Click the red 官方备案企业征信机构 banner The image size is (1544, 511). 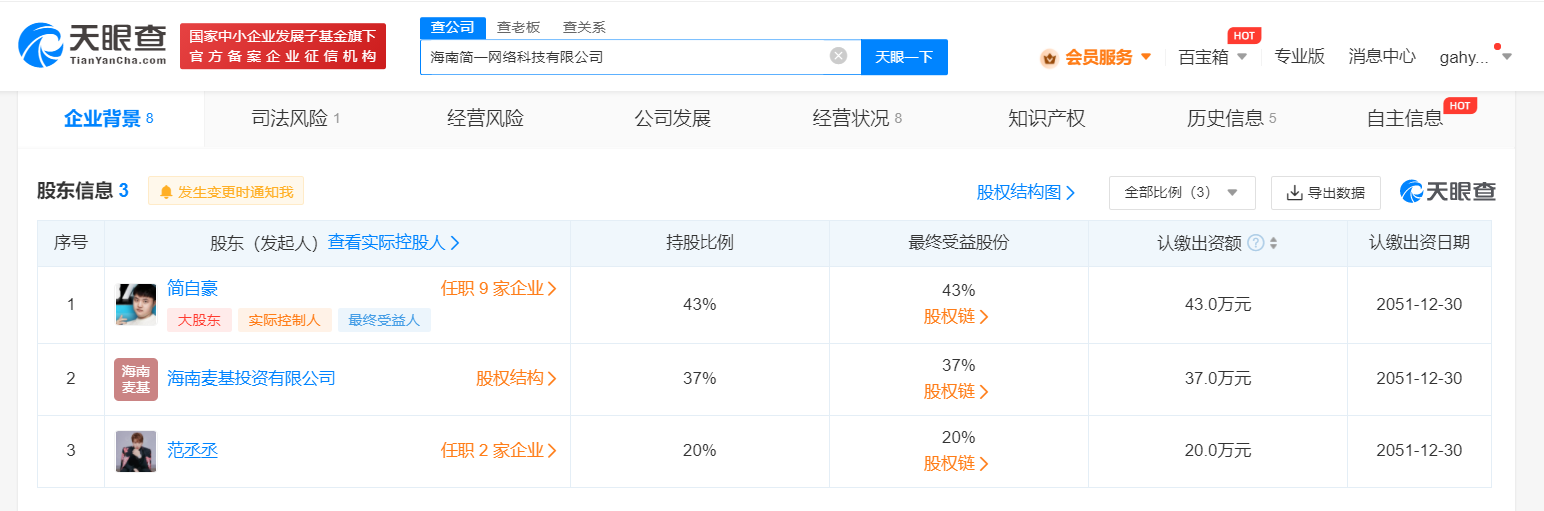coord(283,46)
